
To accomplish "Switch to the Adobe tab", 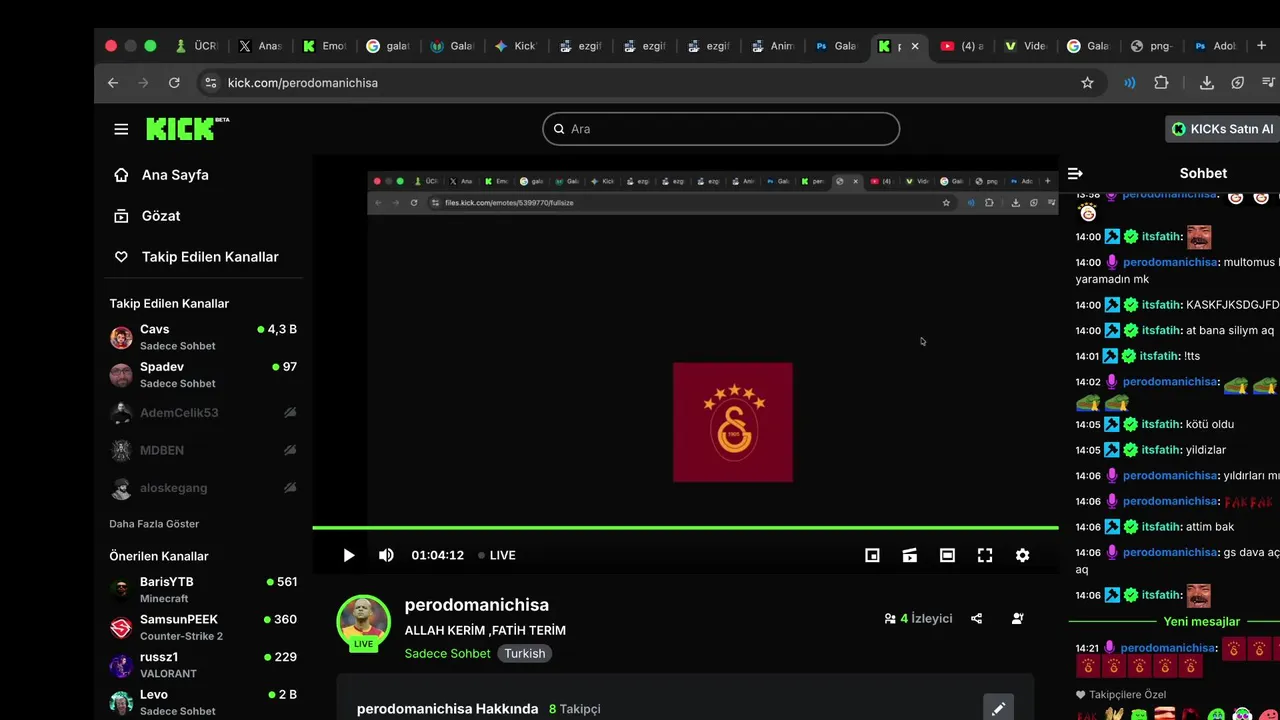I will click(x=1214, y=46).
